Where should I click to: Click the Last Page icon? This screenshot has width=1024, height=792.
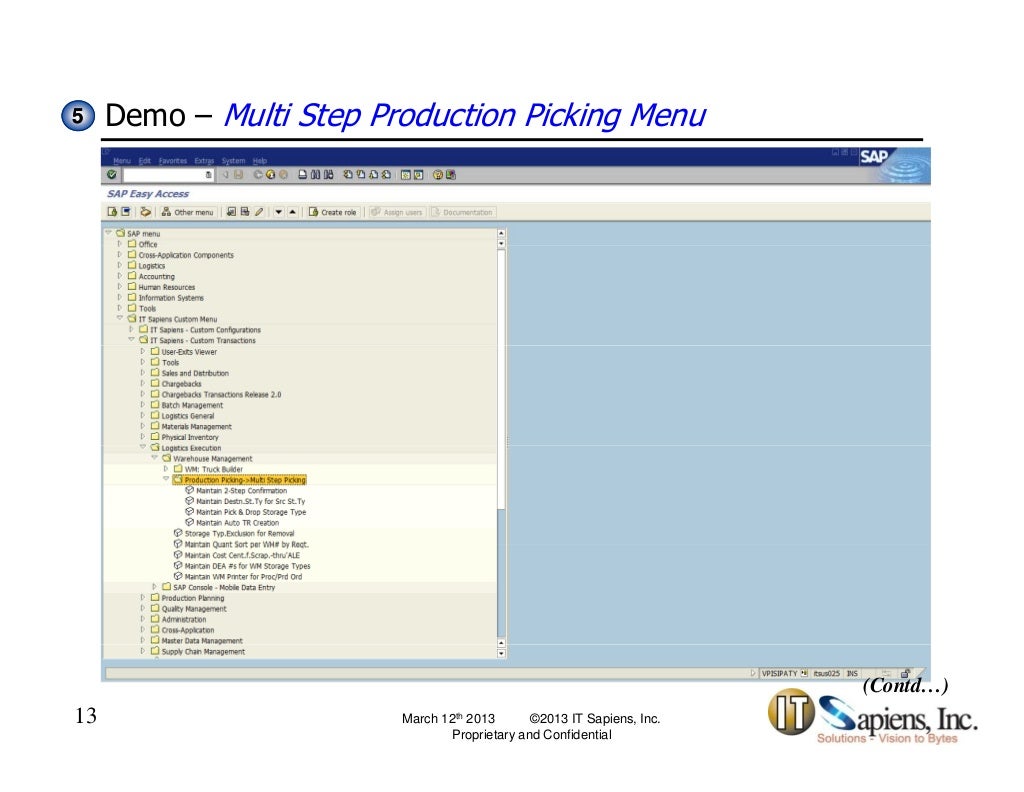click(386, 175)
